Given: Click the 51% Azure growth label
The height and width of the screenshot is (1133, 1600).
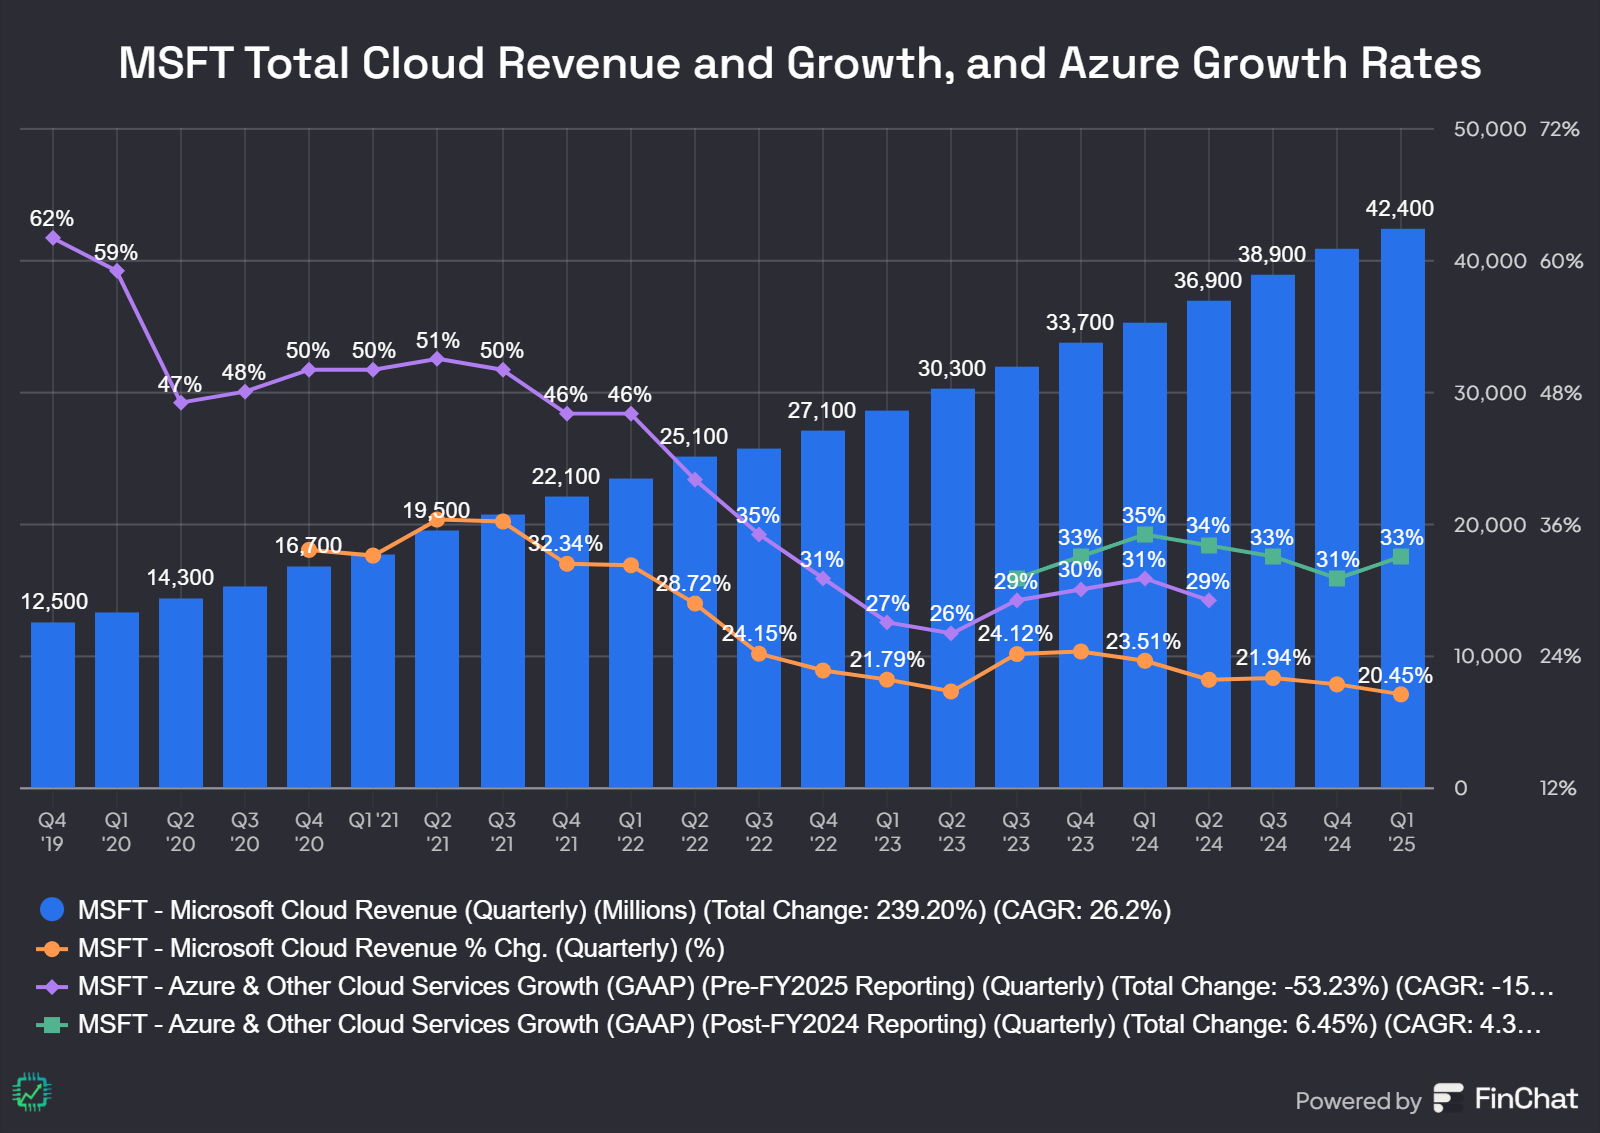Looking at the screenshot, I should [438, 340].
